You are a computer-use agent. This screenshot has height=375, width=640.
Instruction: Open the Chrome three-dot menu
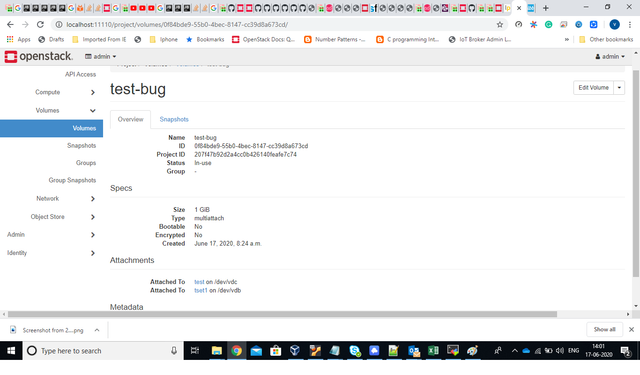click(630, 24)
